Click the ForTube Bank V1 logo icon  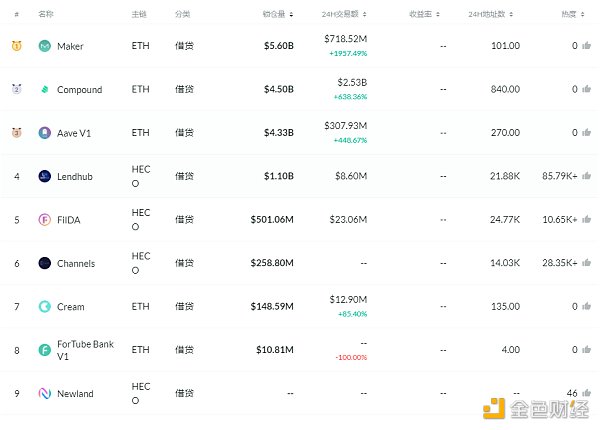pos(45,350)
